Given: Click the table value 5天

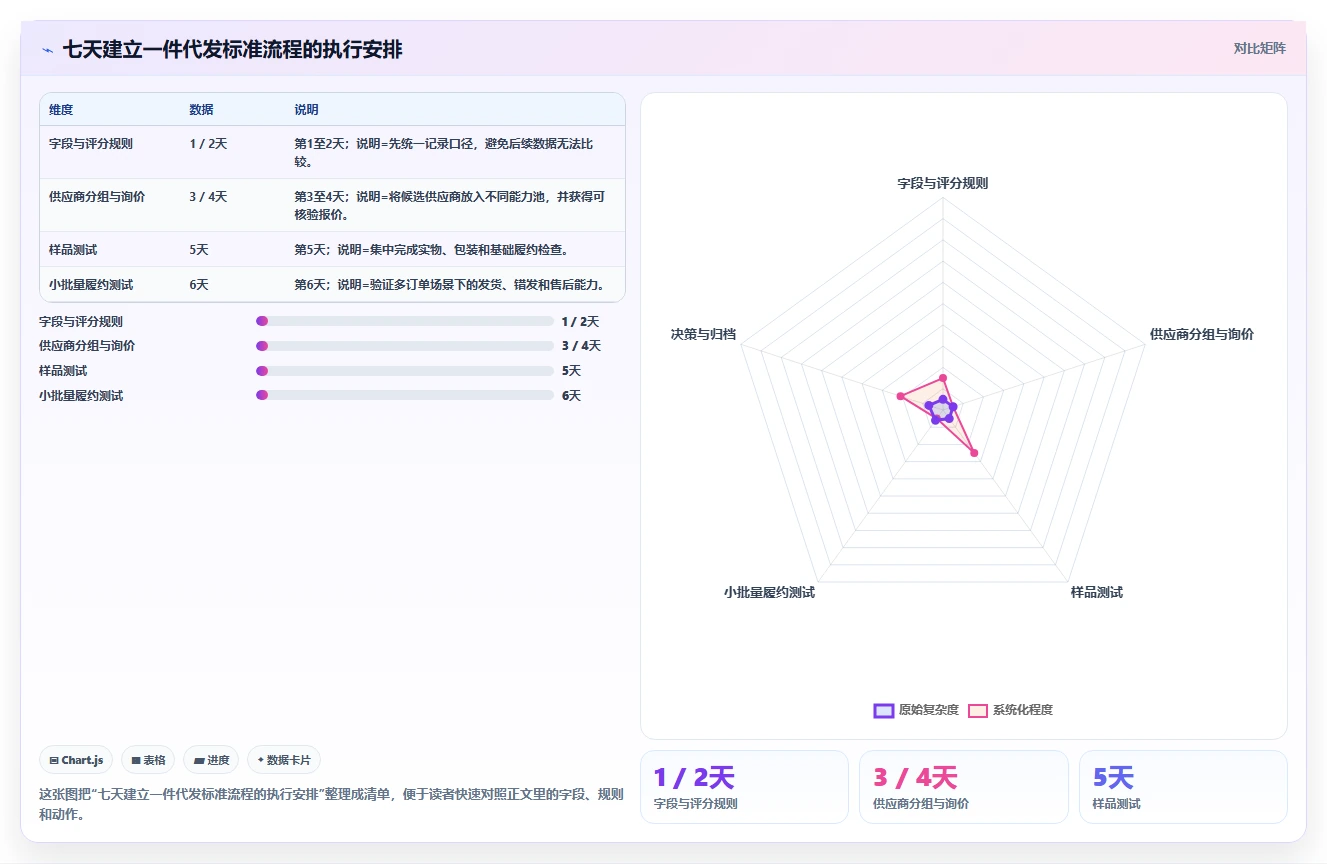Looking at the screenshot, I should pyautogui.click(x=199, y=250).
